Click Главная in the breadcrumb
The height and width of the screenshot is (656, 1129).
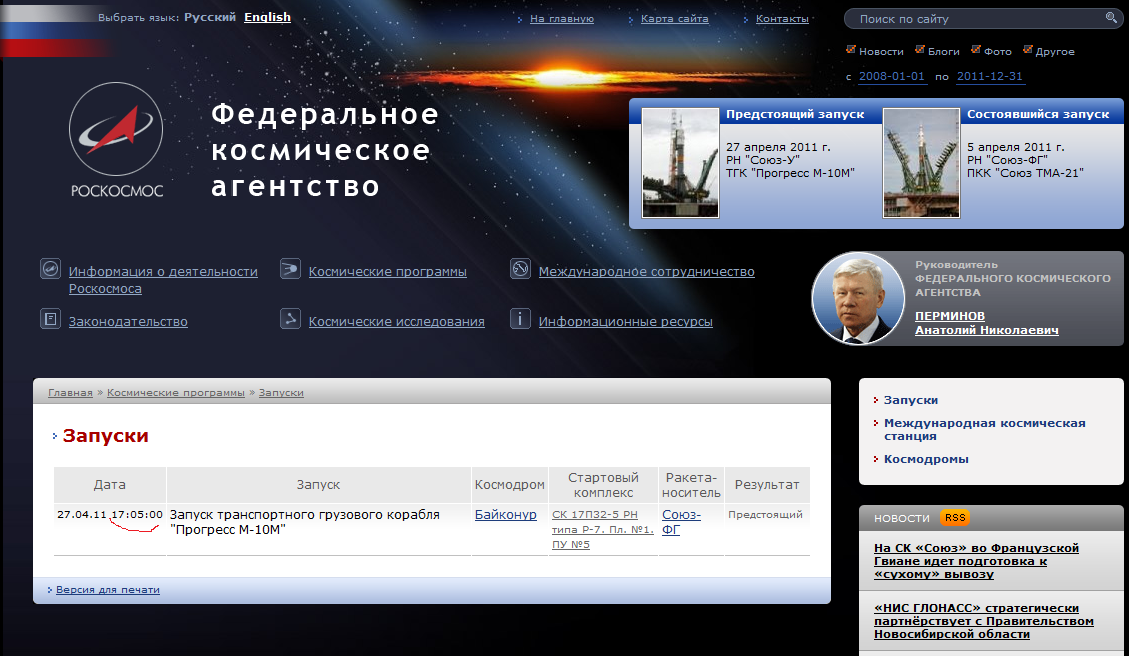(71, 392)
